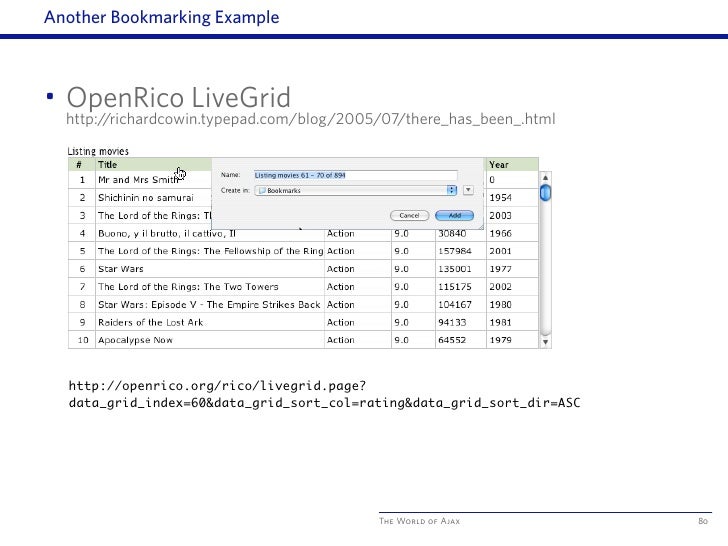Click the 'The World of Ajax' footer text
728x546 pixels.
pyautogui.click(x=419, y=521)
